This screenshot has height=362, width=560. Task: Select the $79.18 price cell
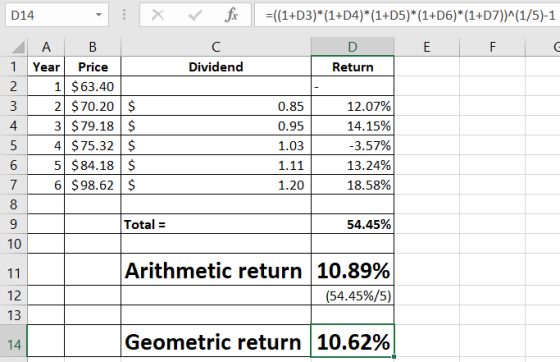[x=92, y=126]
